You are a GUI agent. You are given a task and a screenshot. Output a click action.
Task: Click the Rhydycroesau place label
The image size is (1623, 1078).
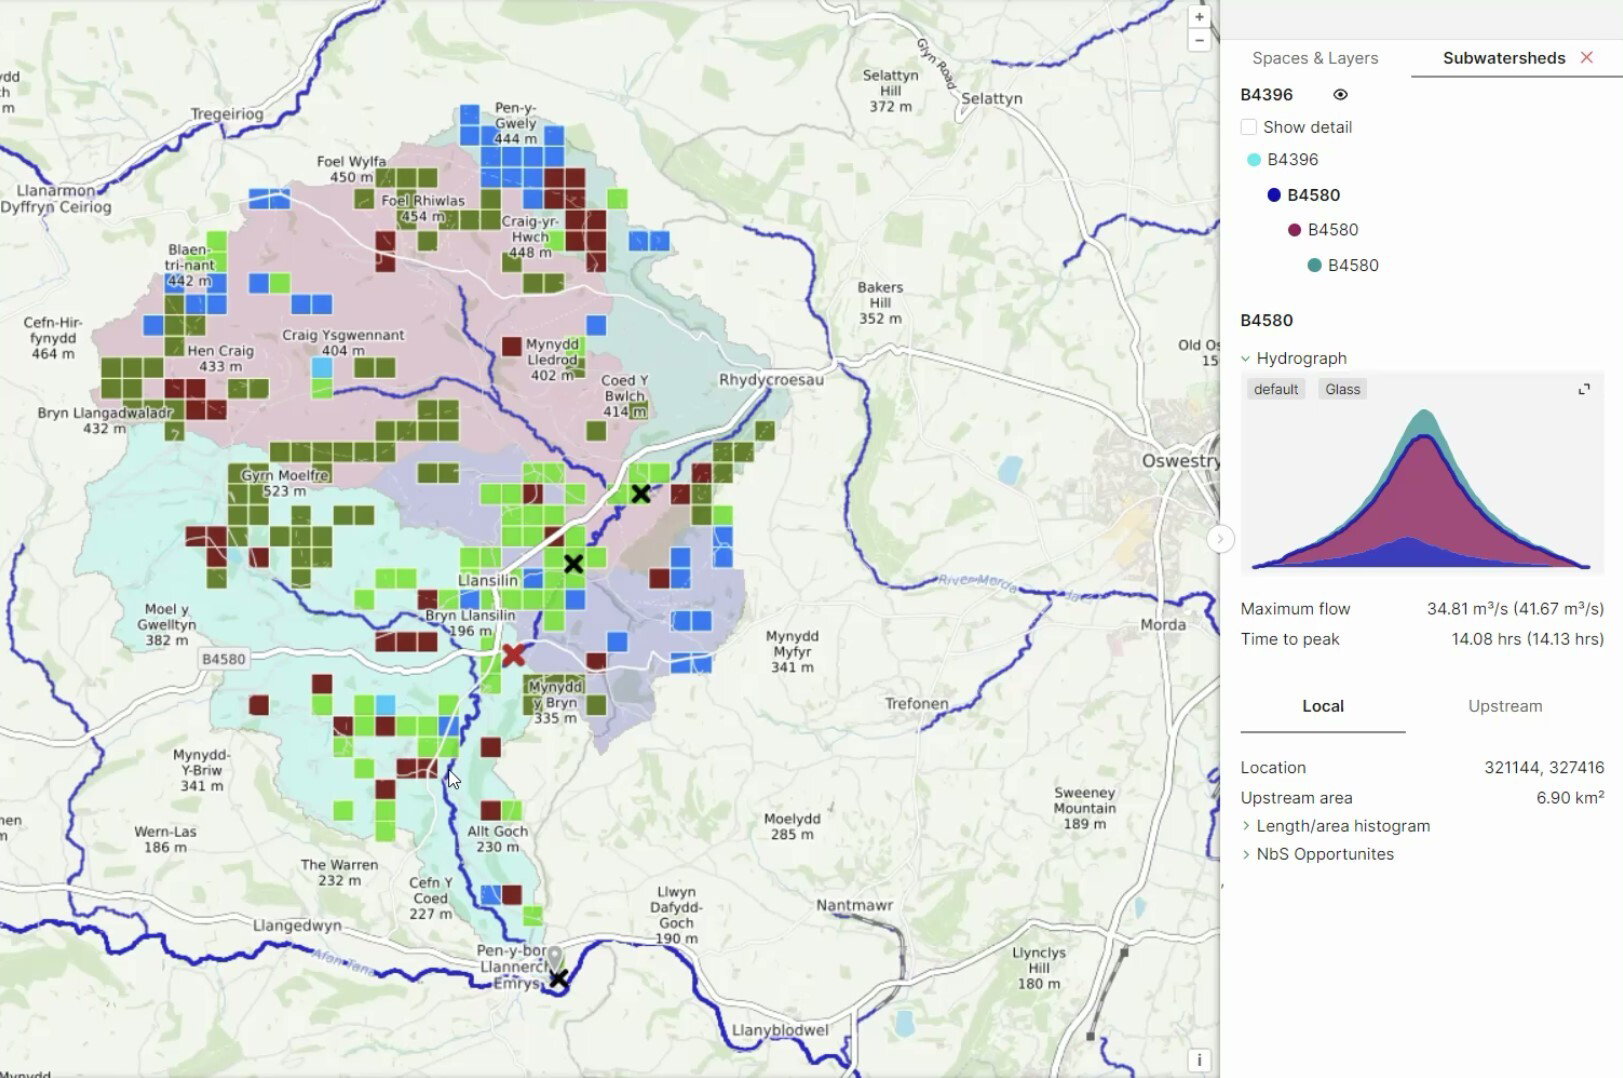point(771,380)
